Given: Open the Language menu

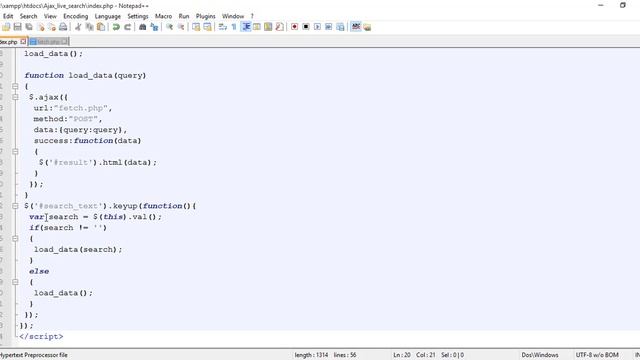Looking at the screenshot, I should [x=108, y=16].
